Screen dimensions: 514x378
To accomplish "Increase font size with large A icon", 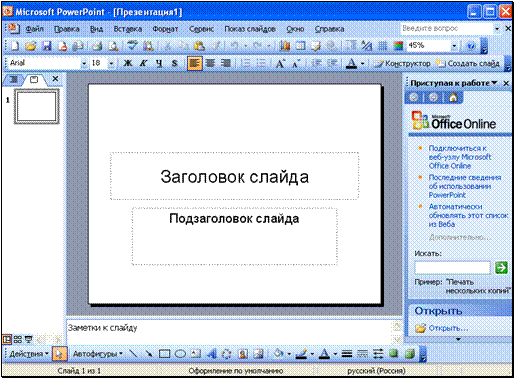I will coord(280,63).
